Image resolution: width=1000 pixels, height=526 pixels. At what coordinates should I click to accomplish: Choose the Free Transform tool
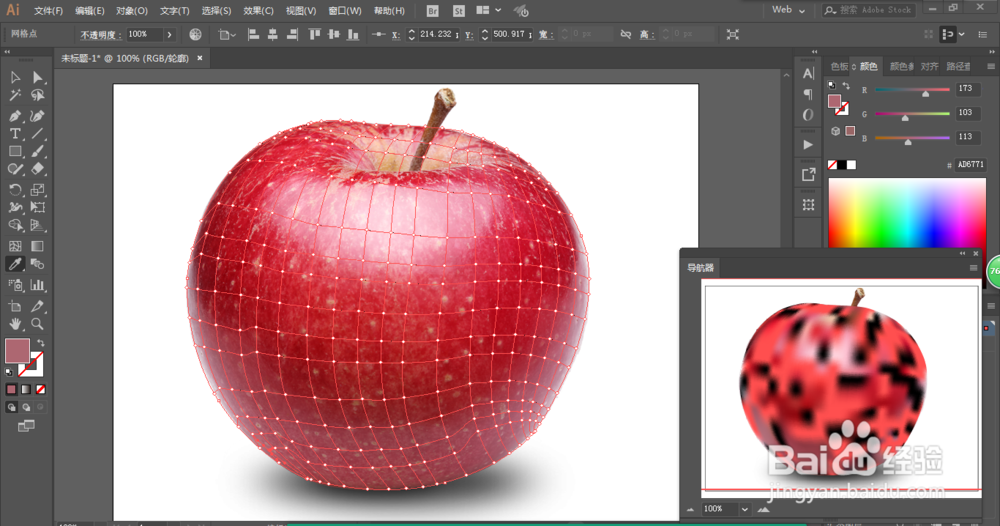click(38, 208)
